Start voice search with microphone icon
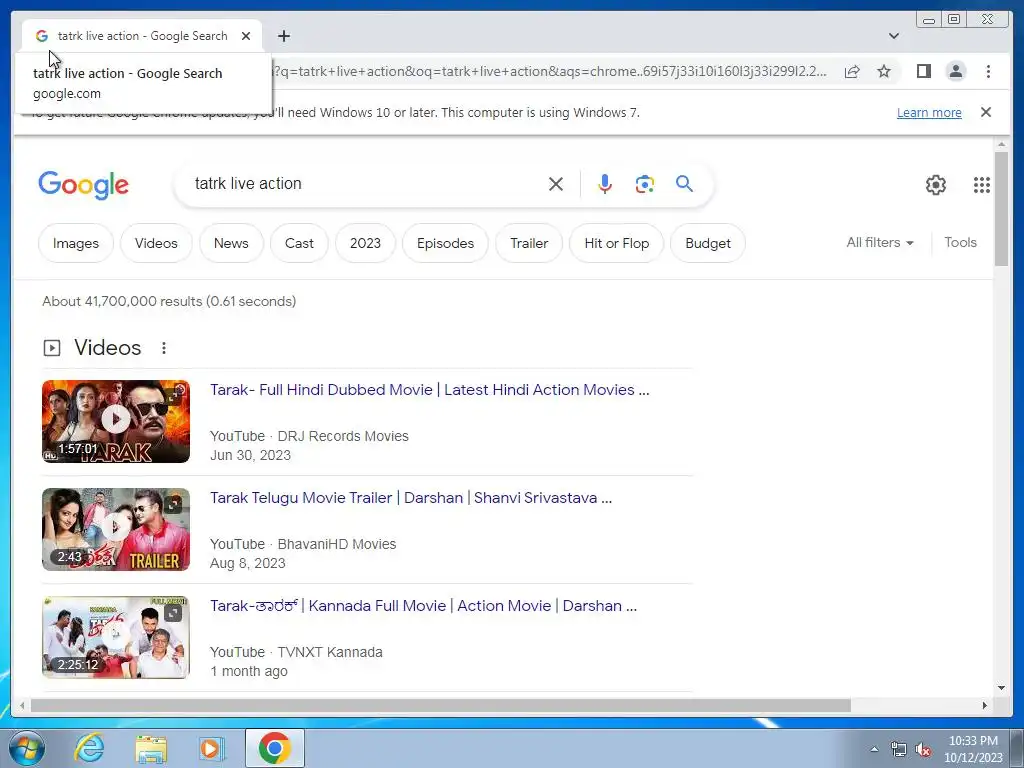This screenshot has width=1024, height=768. [x=605, y=184]
